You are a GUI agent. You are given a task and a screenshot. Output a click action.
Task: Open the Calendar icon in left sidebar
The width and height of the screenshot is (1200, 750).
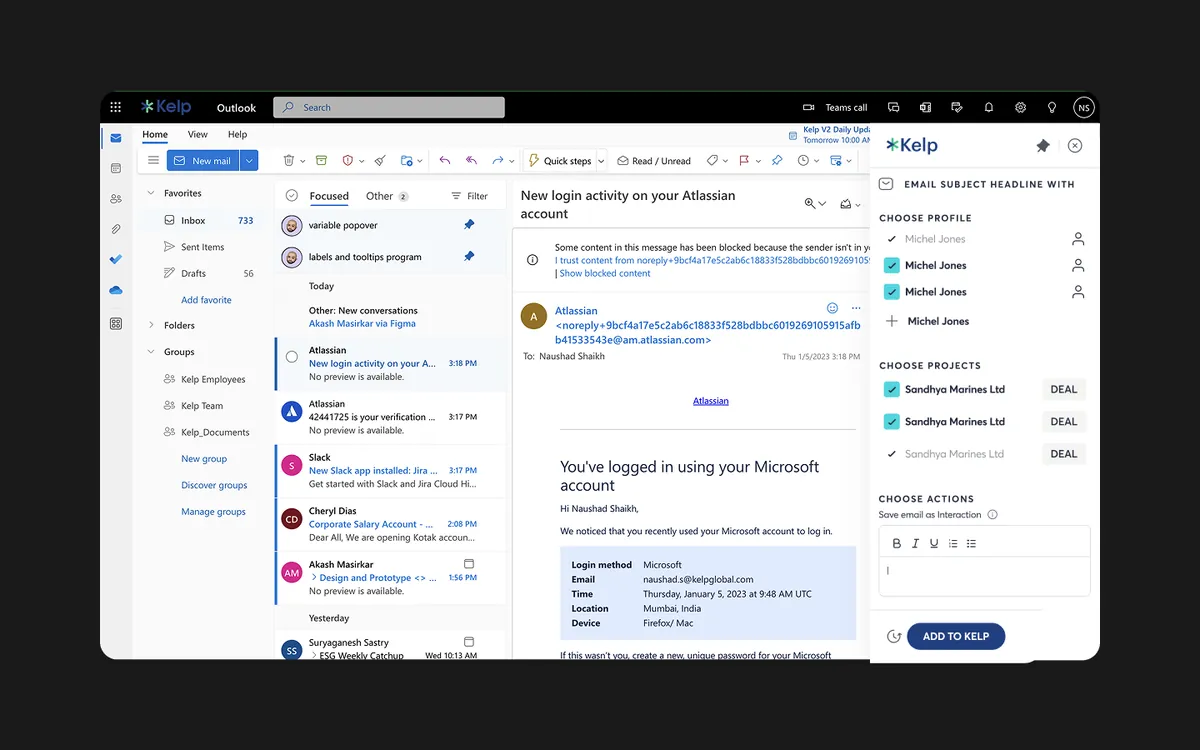point(116,168)
